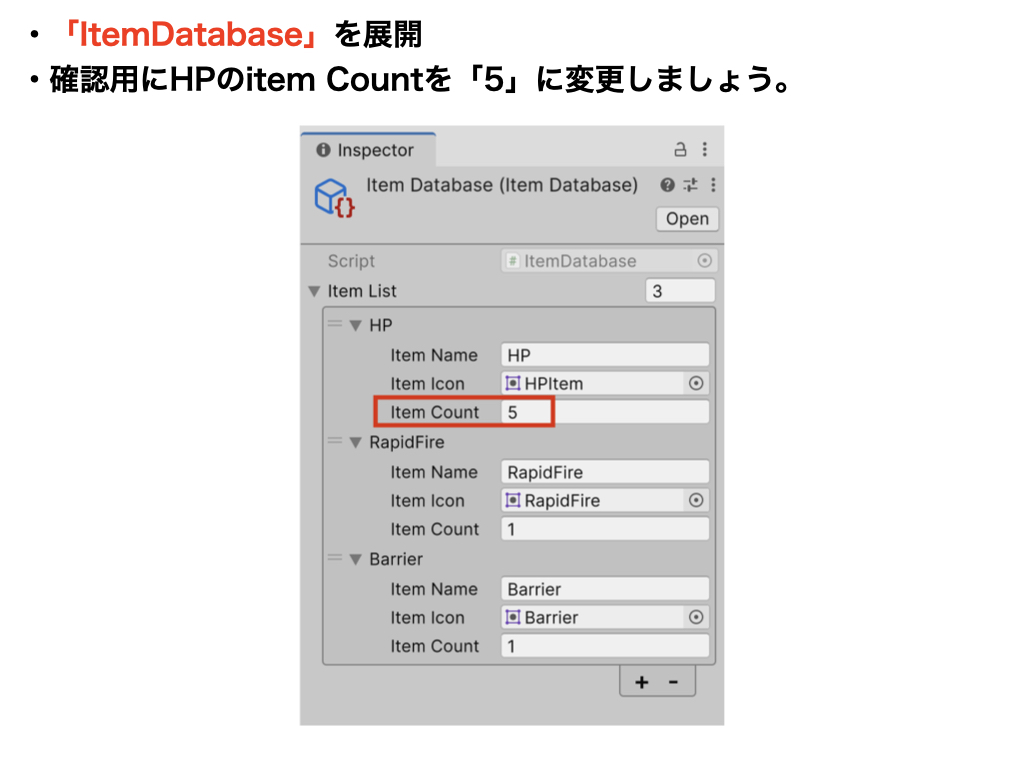1024x768 pixels.
Task: Click the Inspector lock icon
Action: point(680,150)
